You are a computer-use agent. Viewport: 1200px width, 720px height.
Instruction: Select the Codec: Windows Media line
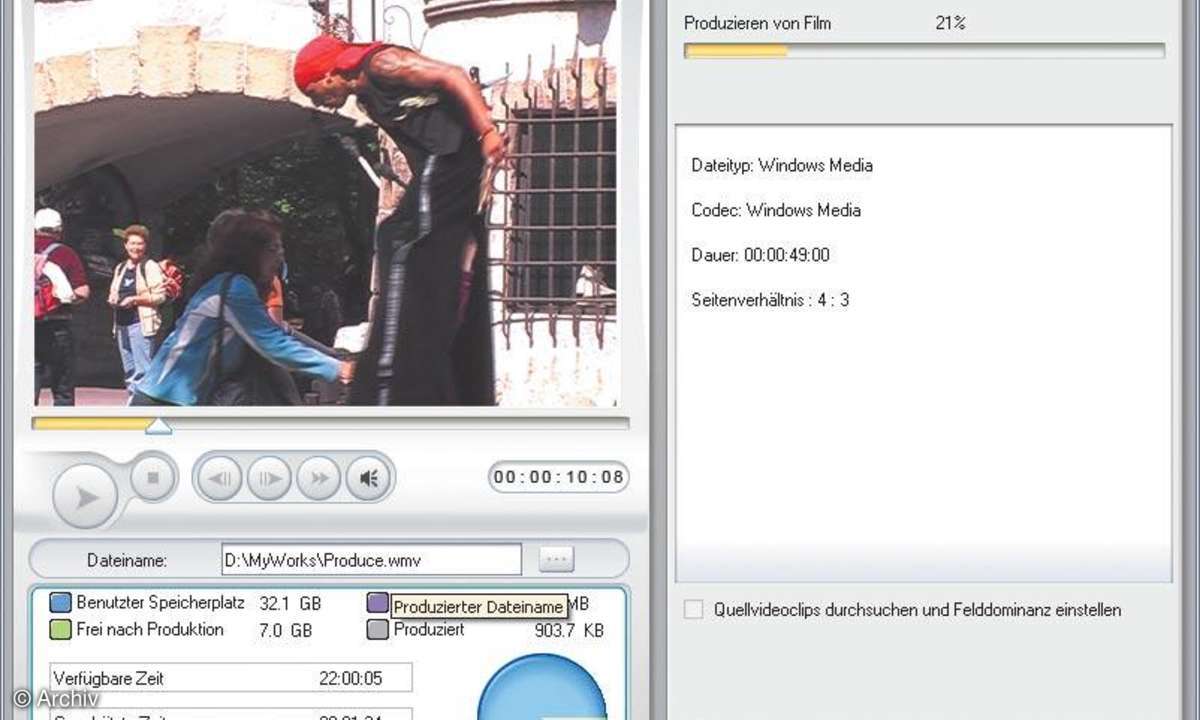[776, 210]
